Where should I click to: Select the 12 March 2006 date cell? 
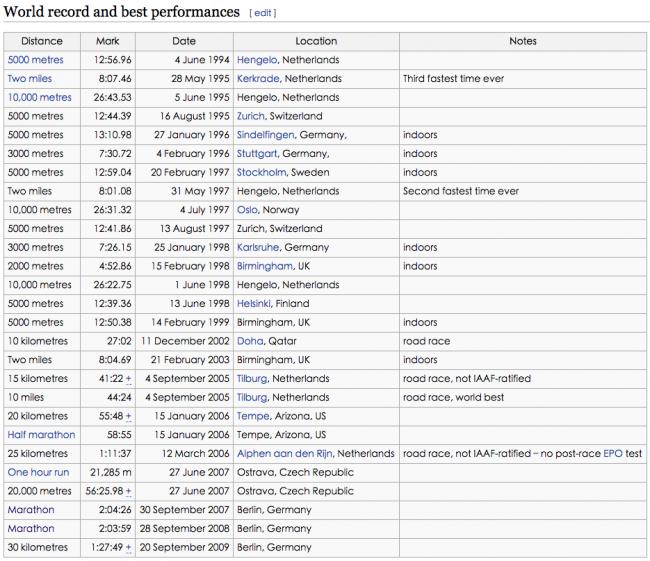[x=184, y=454]
